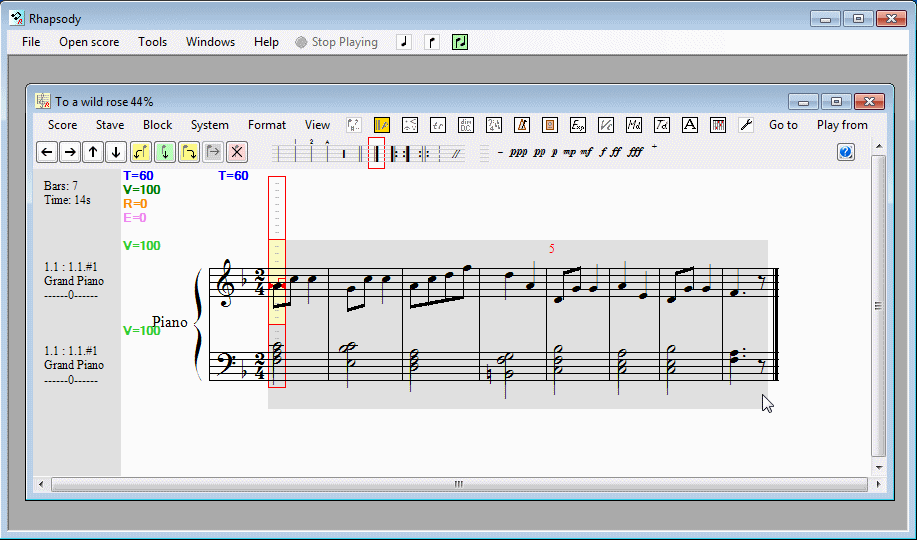Click the metronome icon in the toolbar

521,125
